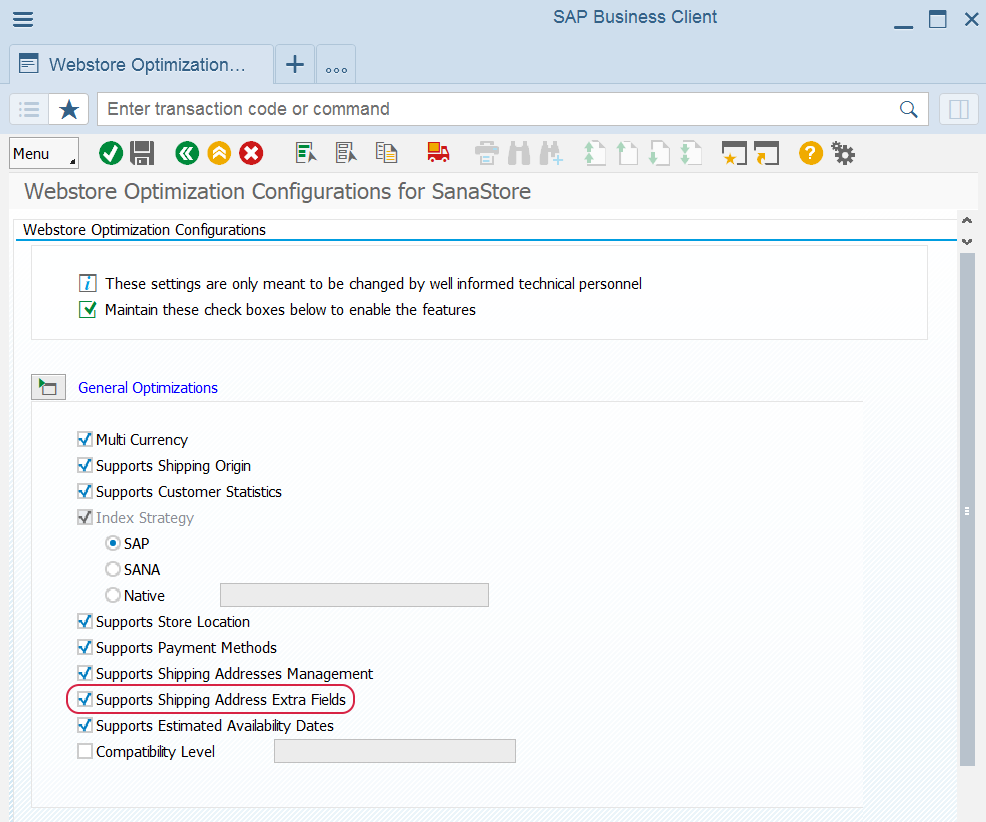The width and height of the screenshot is (986, 822).
Task: Click the green check icon beside Maintain text
Action: (x=87, y=309)
